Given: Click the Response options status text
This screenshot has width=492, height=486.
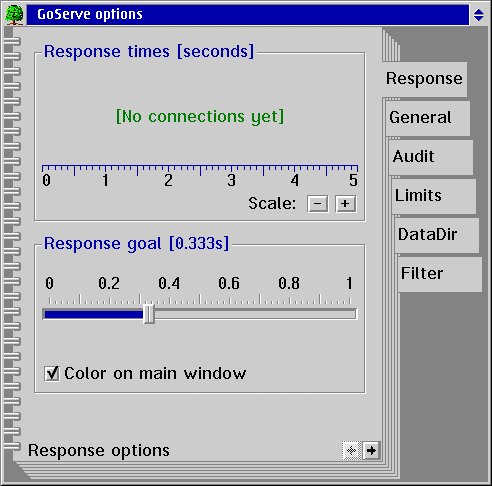Looking at the screenshot, I should (99, 451).
